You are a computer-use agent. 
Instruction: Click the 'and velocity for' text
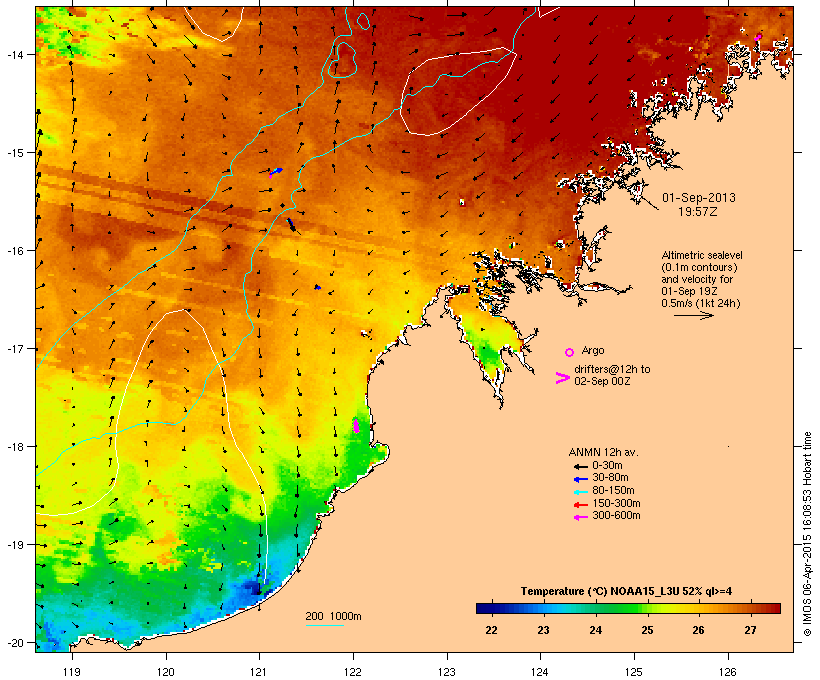coord(697,279)
